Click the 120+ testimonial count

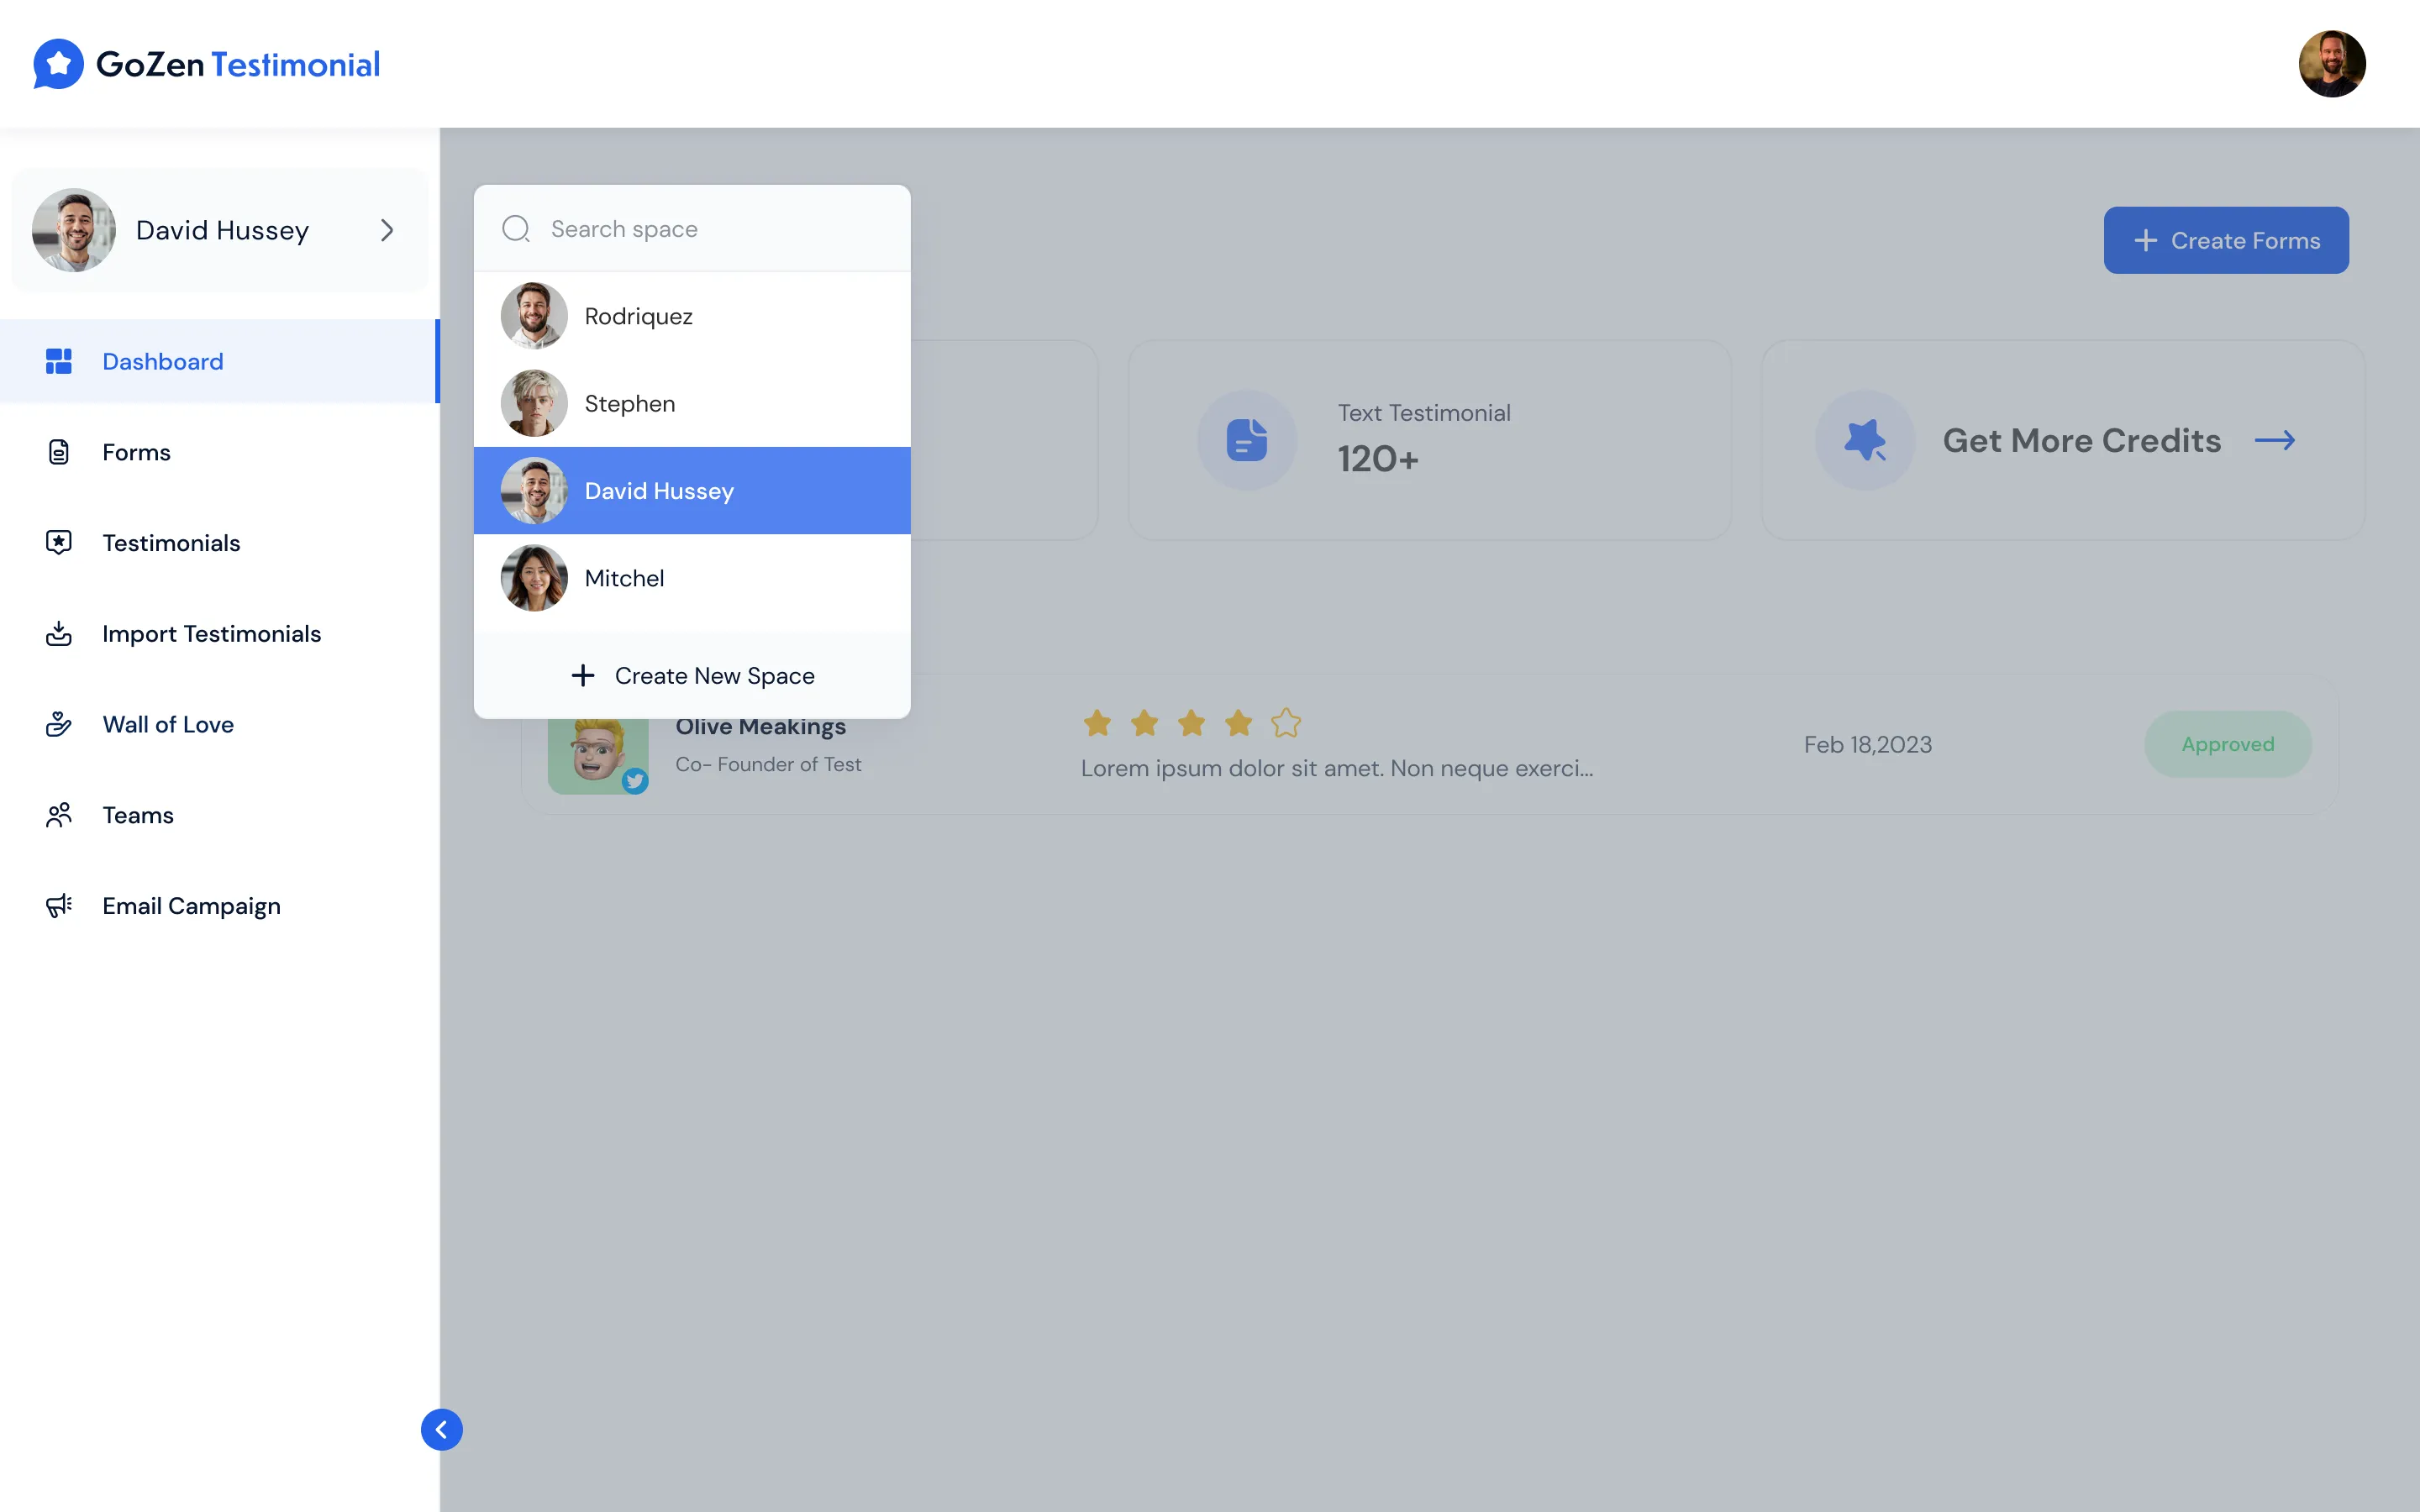[x=1378, y=459]
